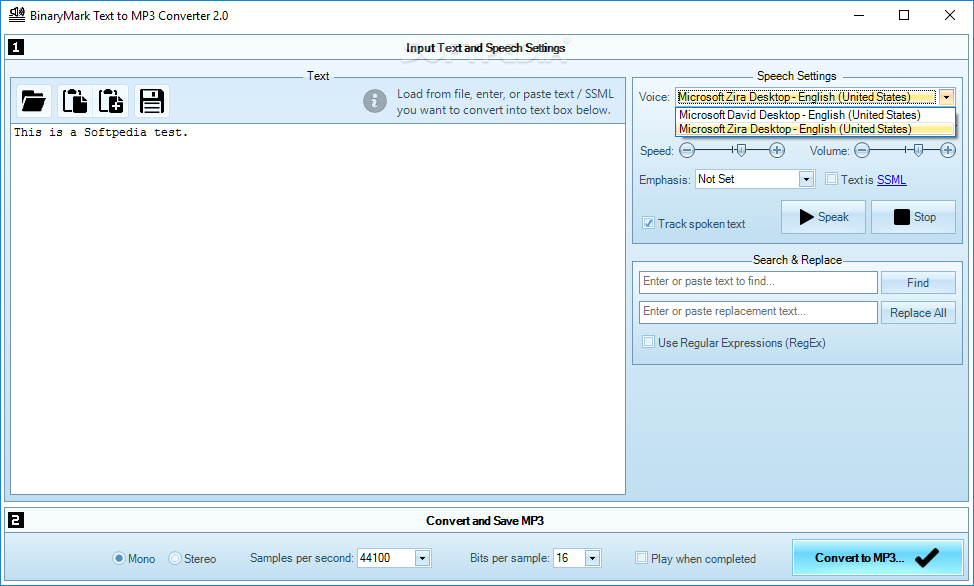Increase volume with the plus icon
Viewport: 974px width, 586px height.
(947, 150)
